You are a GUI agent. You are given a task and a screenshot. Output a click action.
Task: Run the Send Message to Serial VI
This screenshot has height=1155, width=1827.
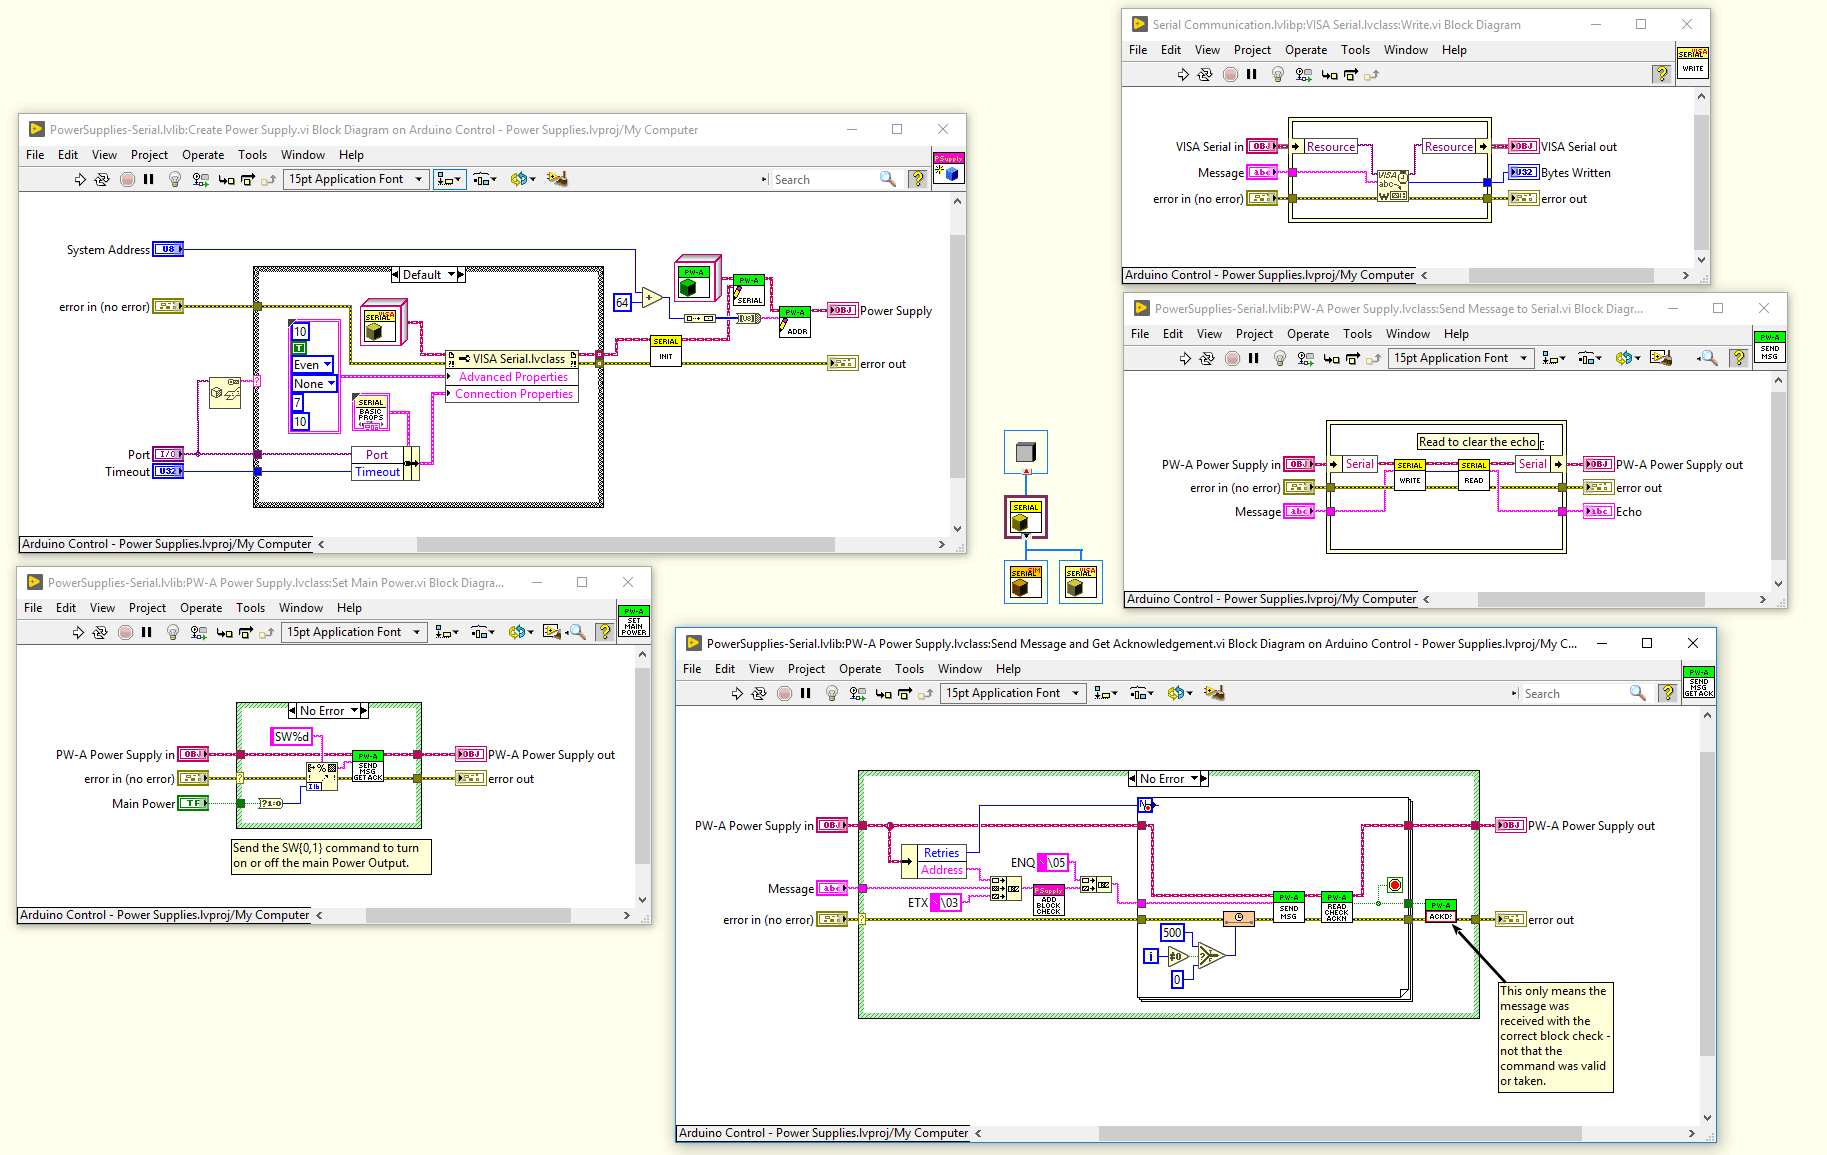click(1185, 359)
